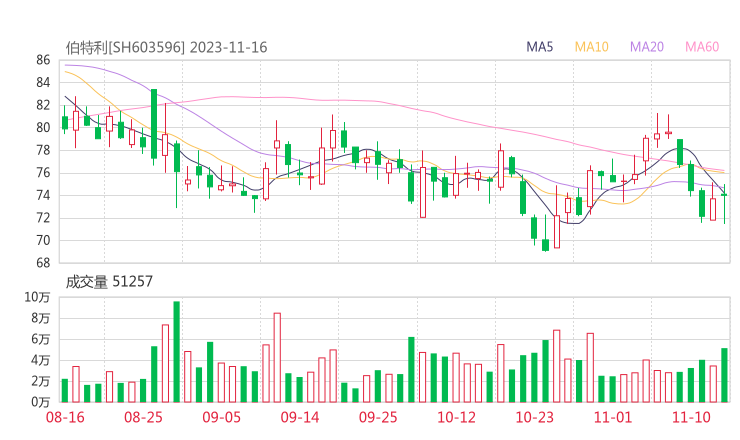Click the 08-25 date axis label
Screen dimensions: 740x440
click(x=143, y=417)
